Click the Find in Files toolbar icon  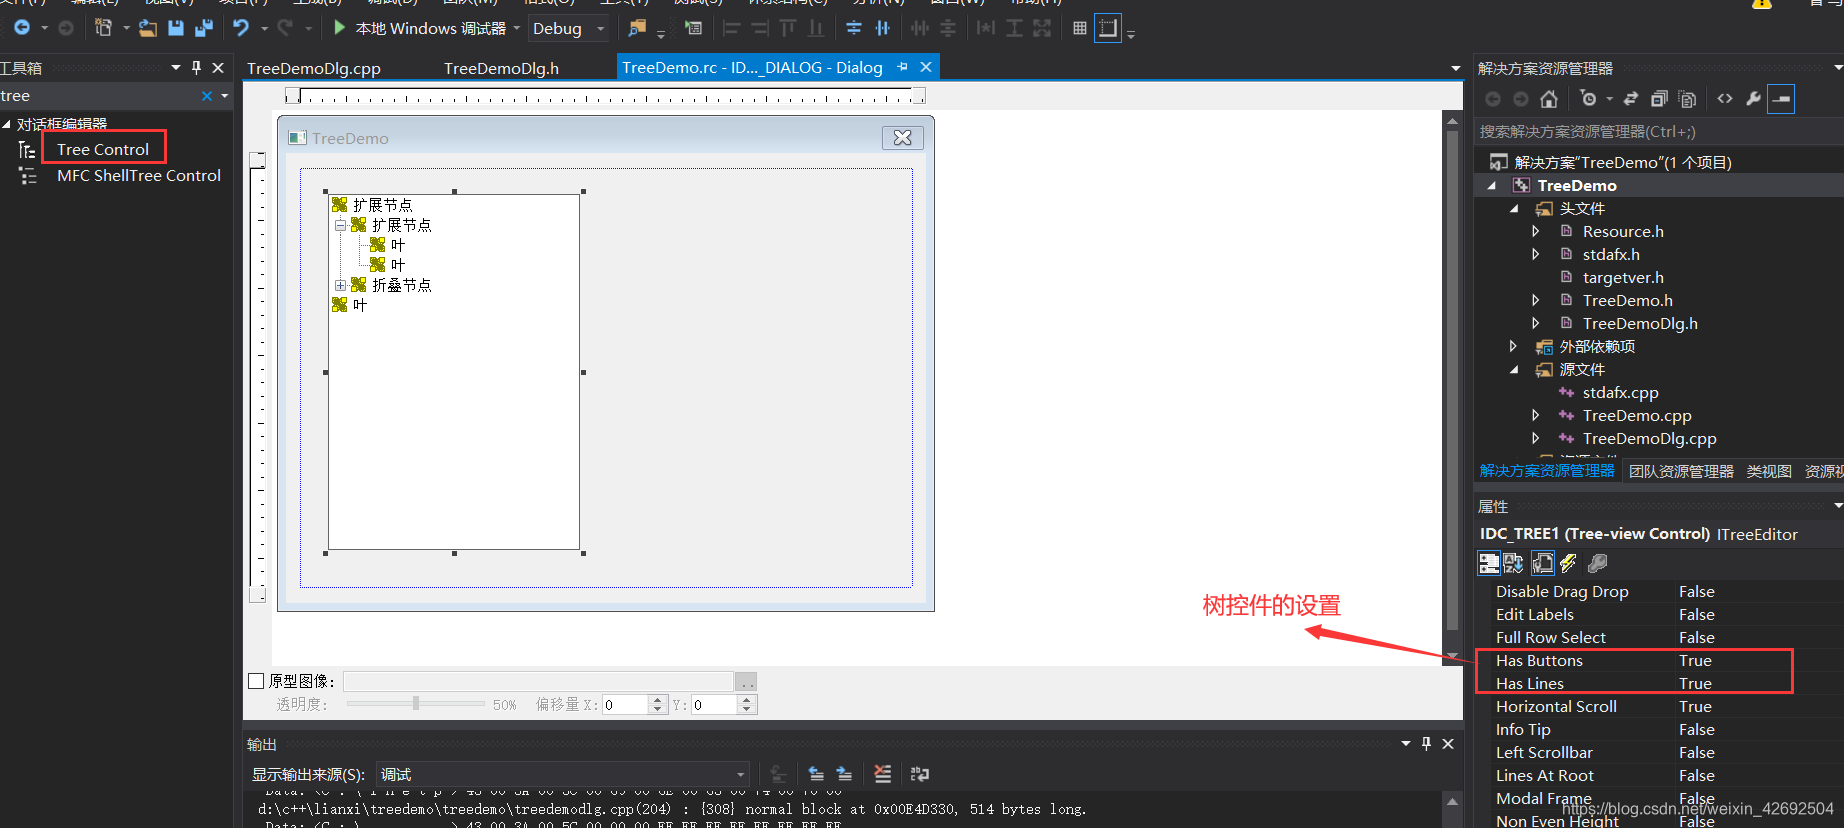point(637,28)
